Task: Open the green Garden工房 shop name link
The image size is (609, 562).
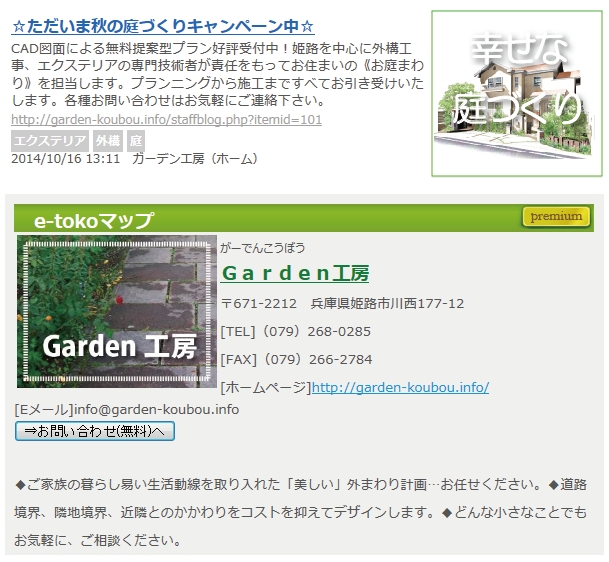Action: [x=295, y=273]
